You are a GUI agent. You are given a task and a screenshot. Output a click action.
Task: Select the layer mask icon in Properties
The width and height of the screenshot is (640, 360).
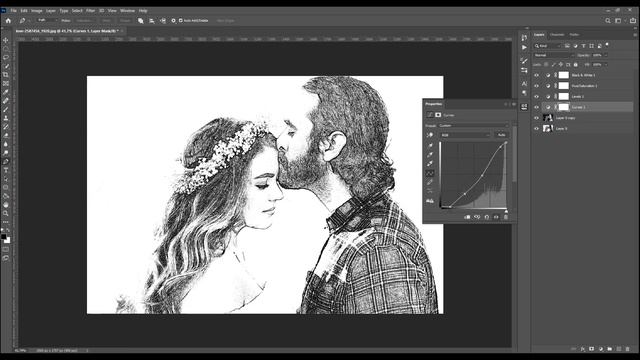click(x=438, y=115)
